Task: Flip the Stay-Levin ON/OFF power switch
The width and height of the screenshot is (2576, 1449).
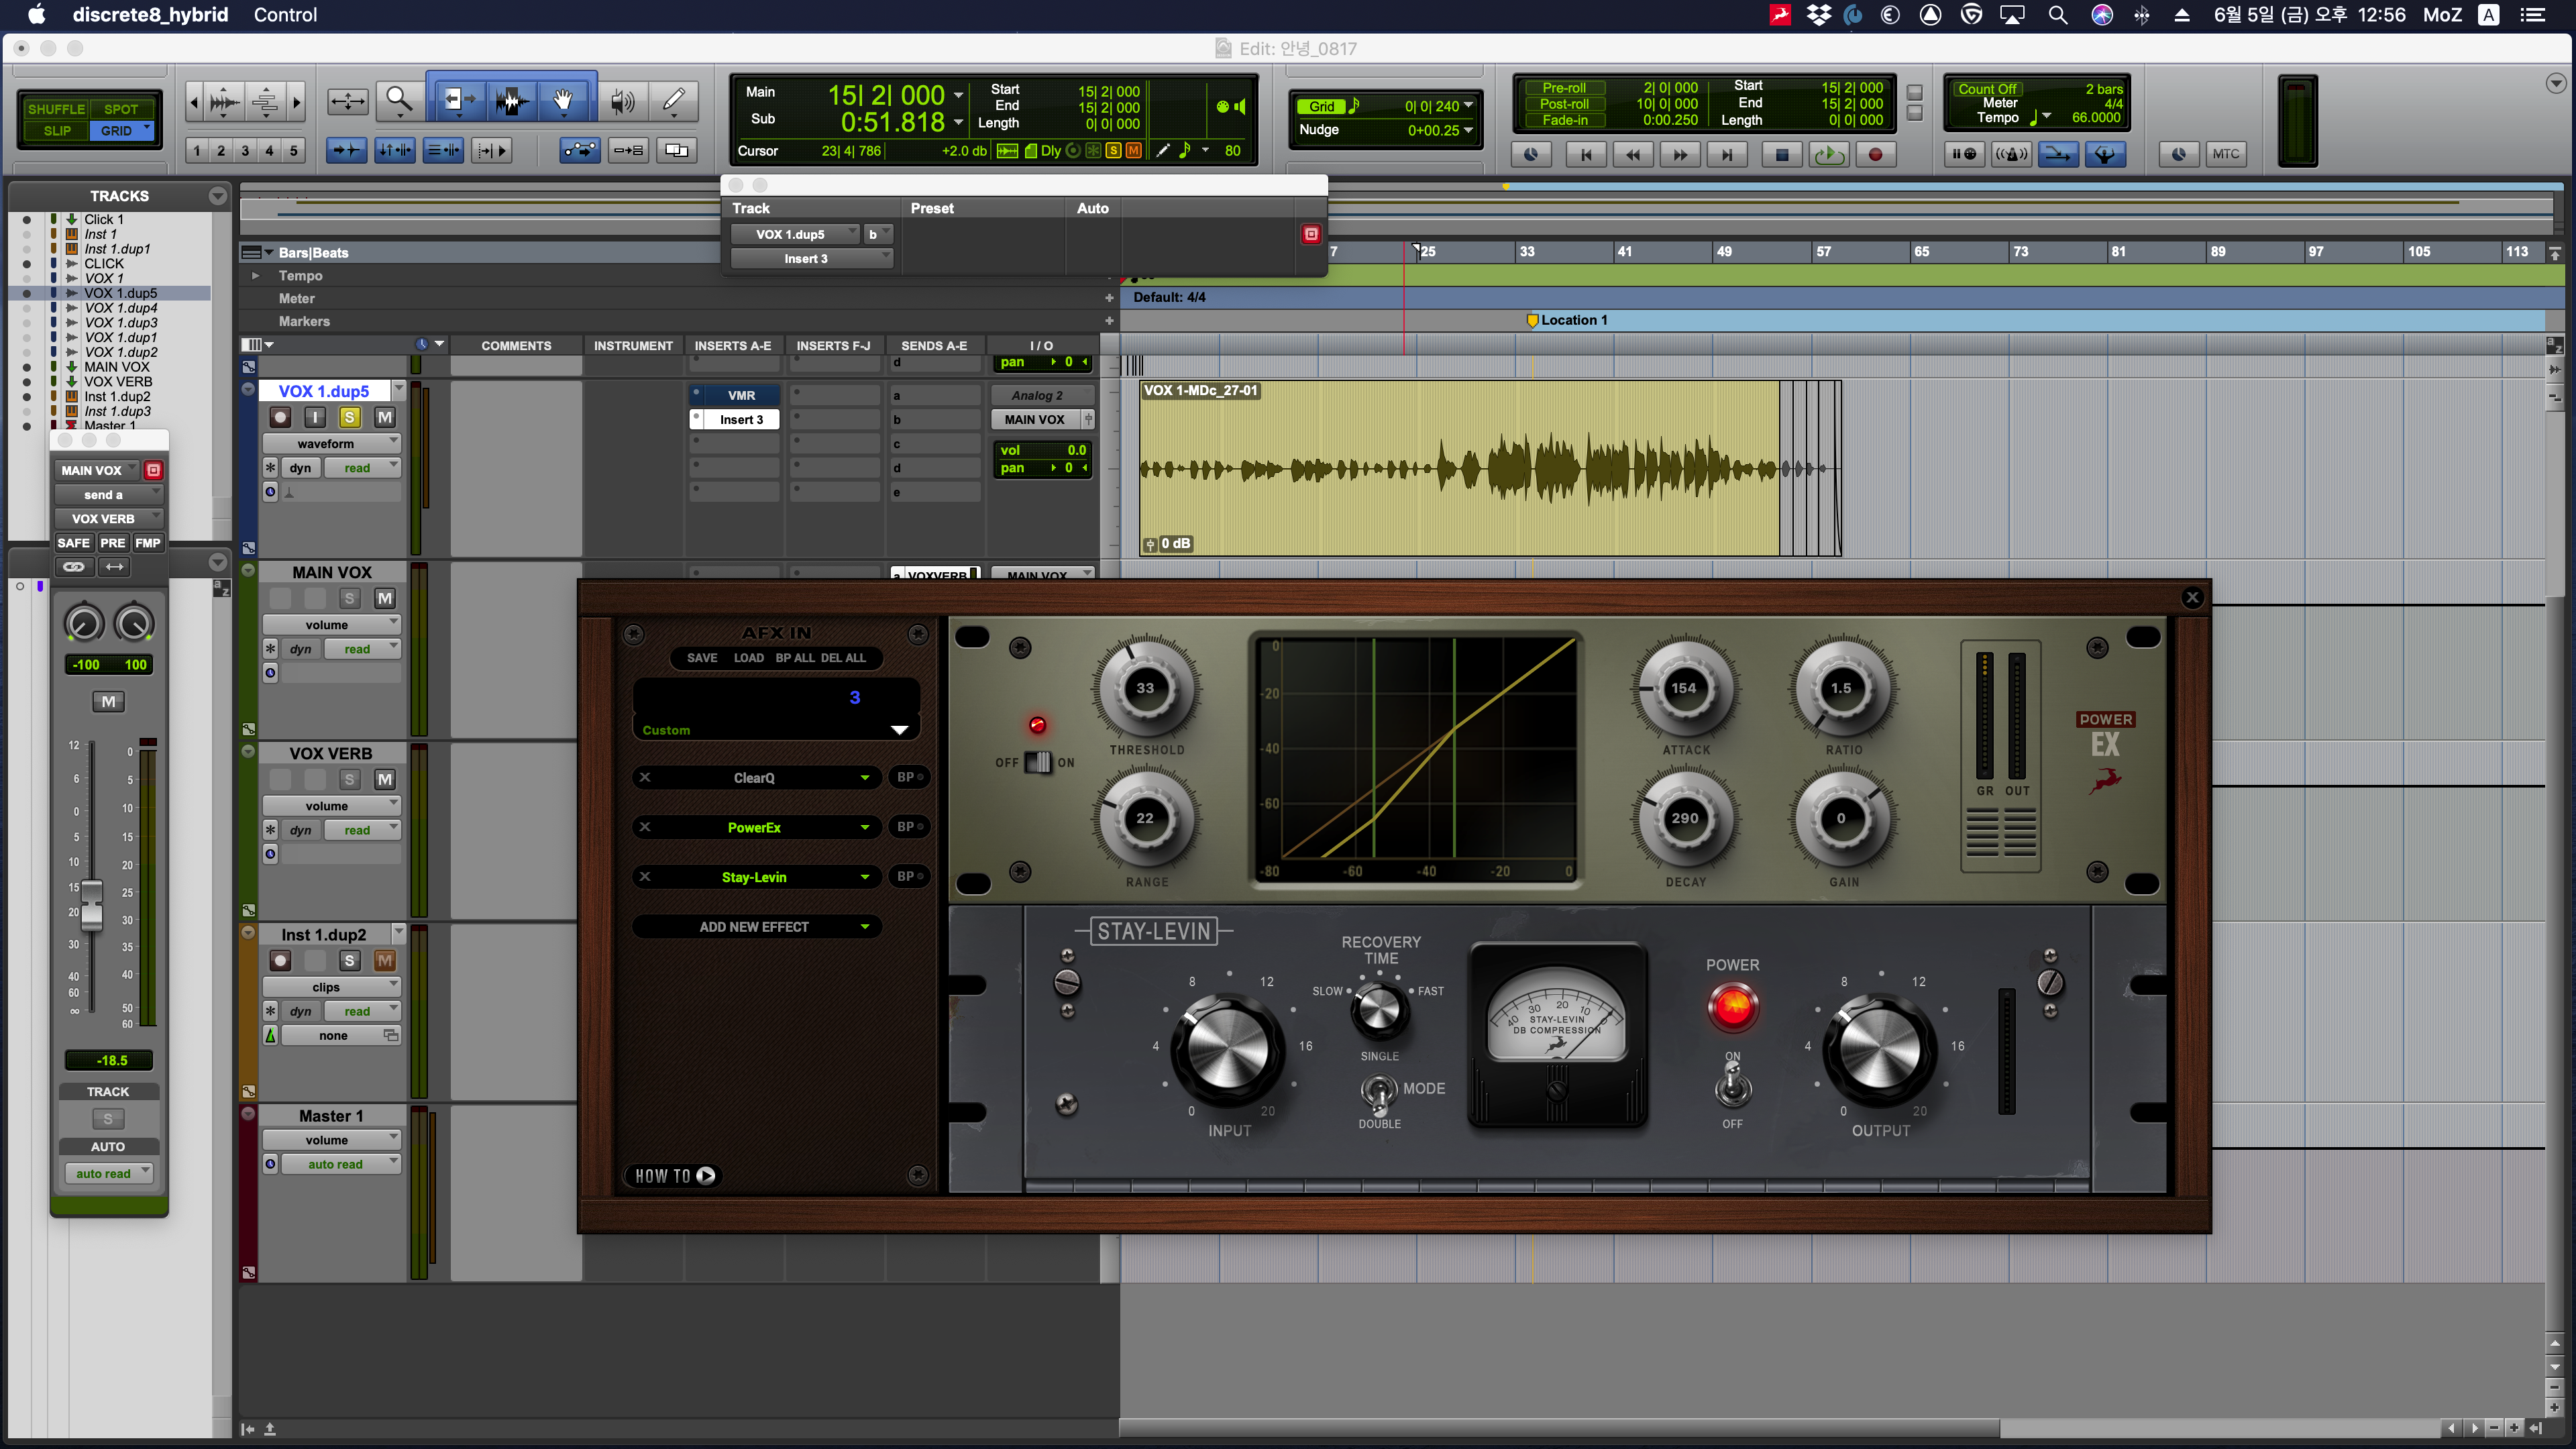Action: pyautogui.click(x=1732, y=1086)
